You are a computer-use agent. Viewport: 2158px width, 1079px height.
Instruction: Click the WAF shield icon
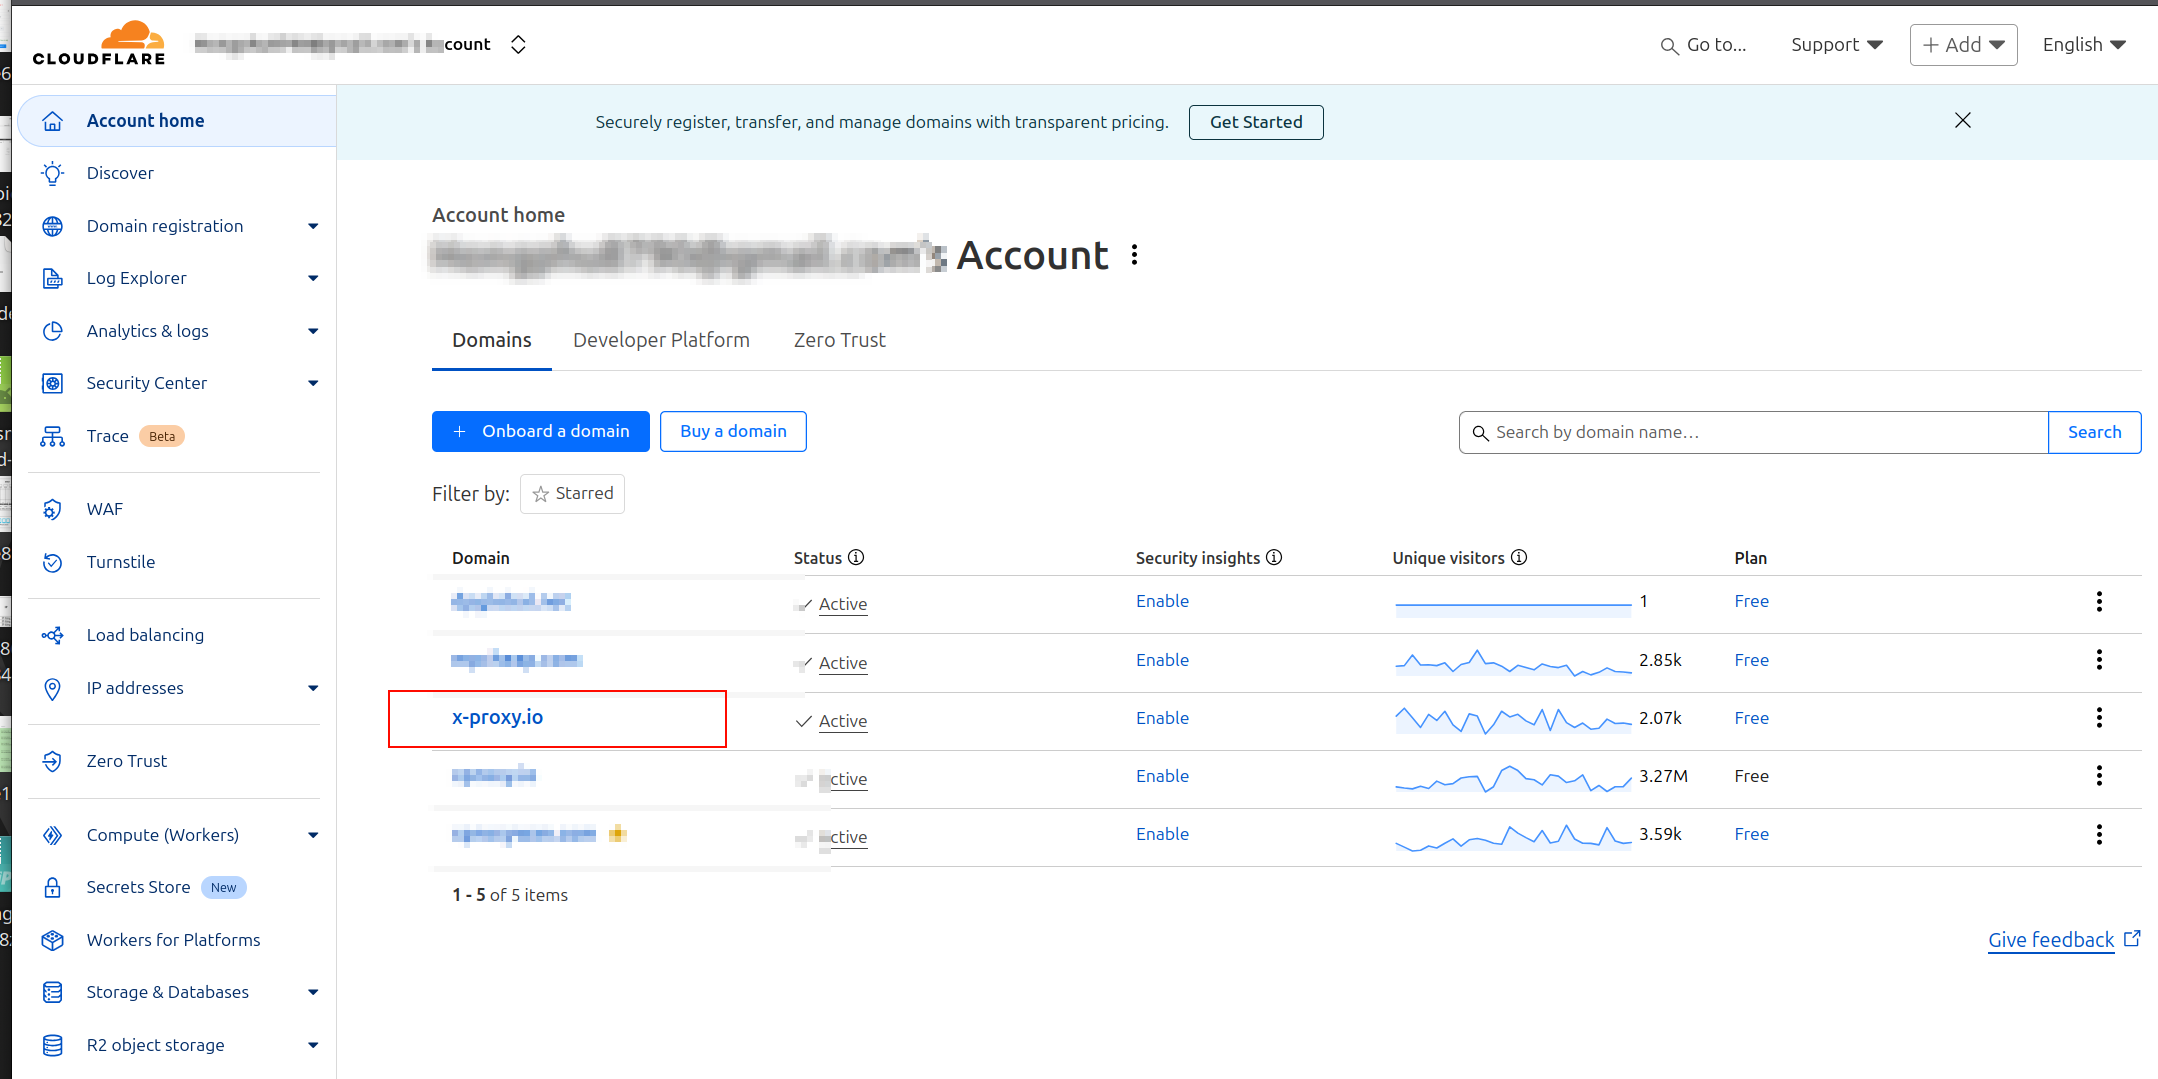[x=53, y=509]
